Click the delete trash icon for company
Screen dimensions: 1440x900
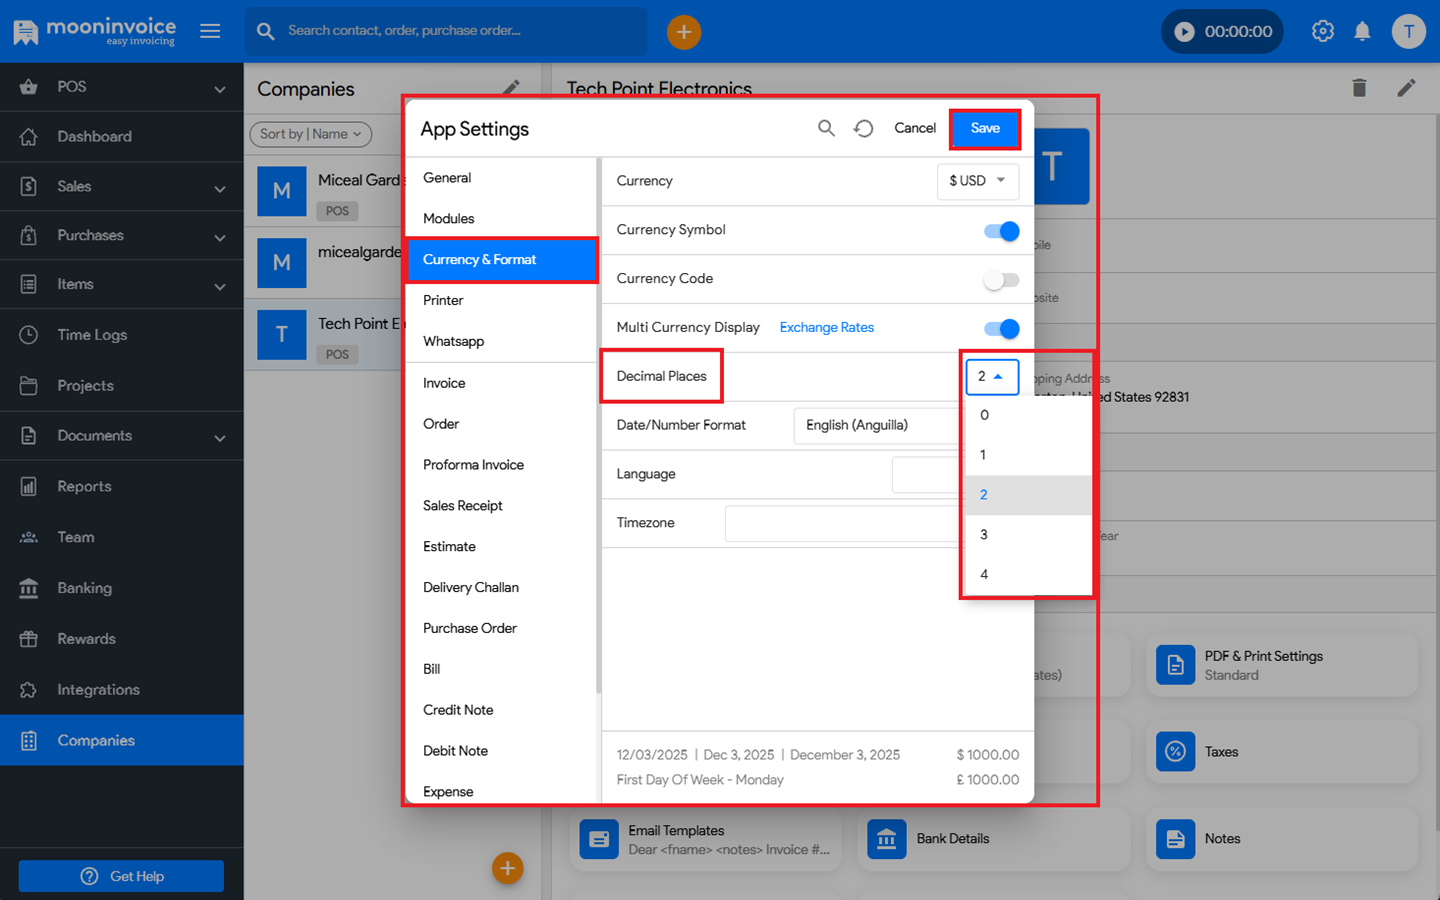pos(1359,88)
